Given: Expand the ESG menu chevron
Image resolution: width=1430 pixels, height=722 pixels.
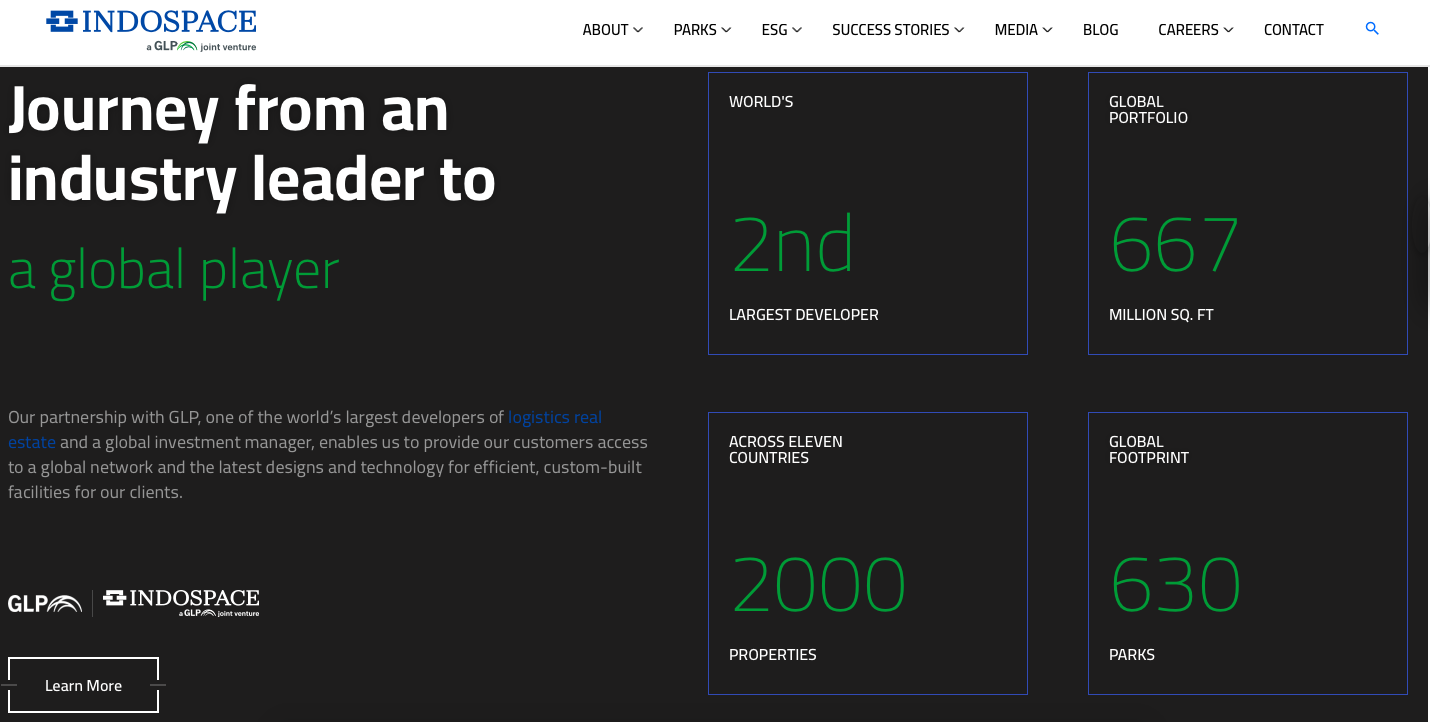Looking at the screenshot, I should (x=797, y=30).
